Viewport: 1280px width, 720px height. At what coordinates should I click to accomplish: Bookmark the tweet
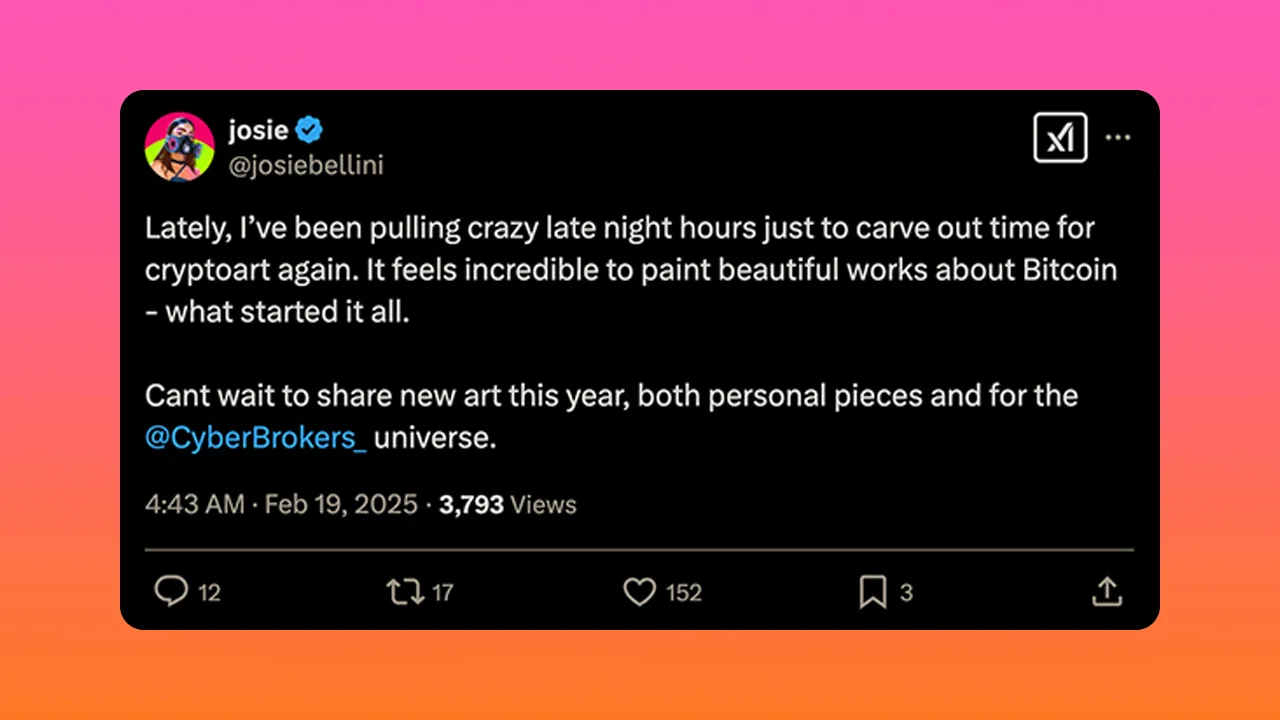[x=873, y=593]
